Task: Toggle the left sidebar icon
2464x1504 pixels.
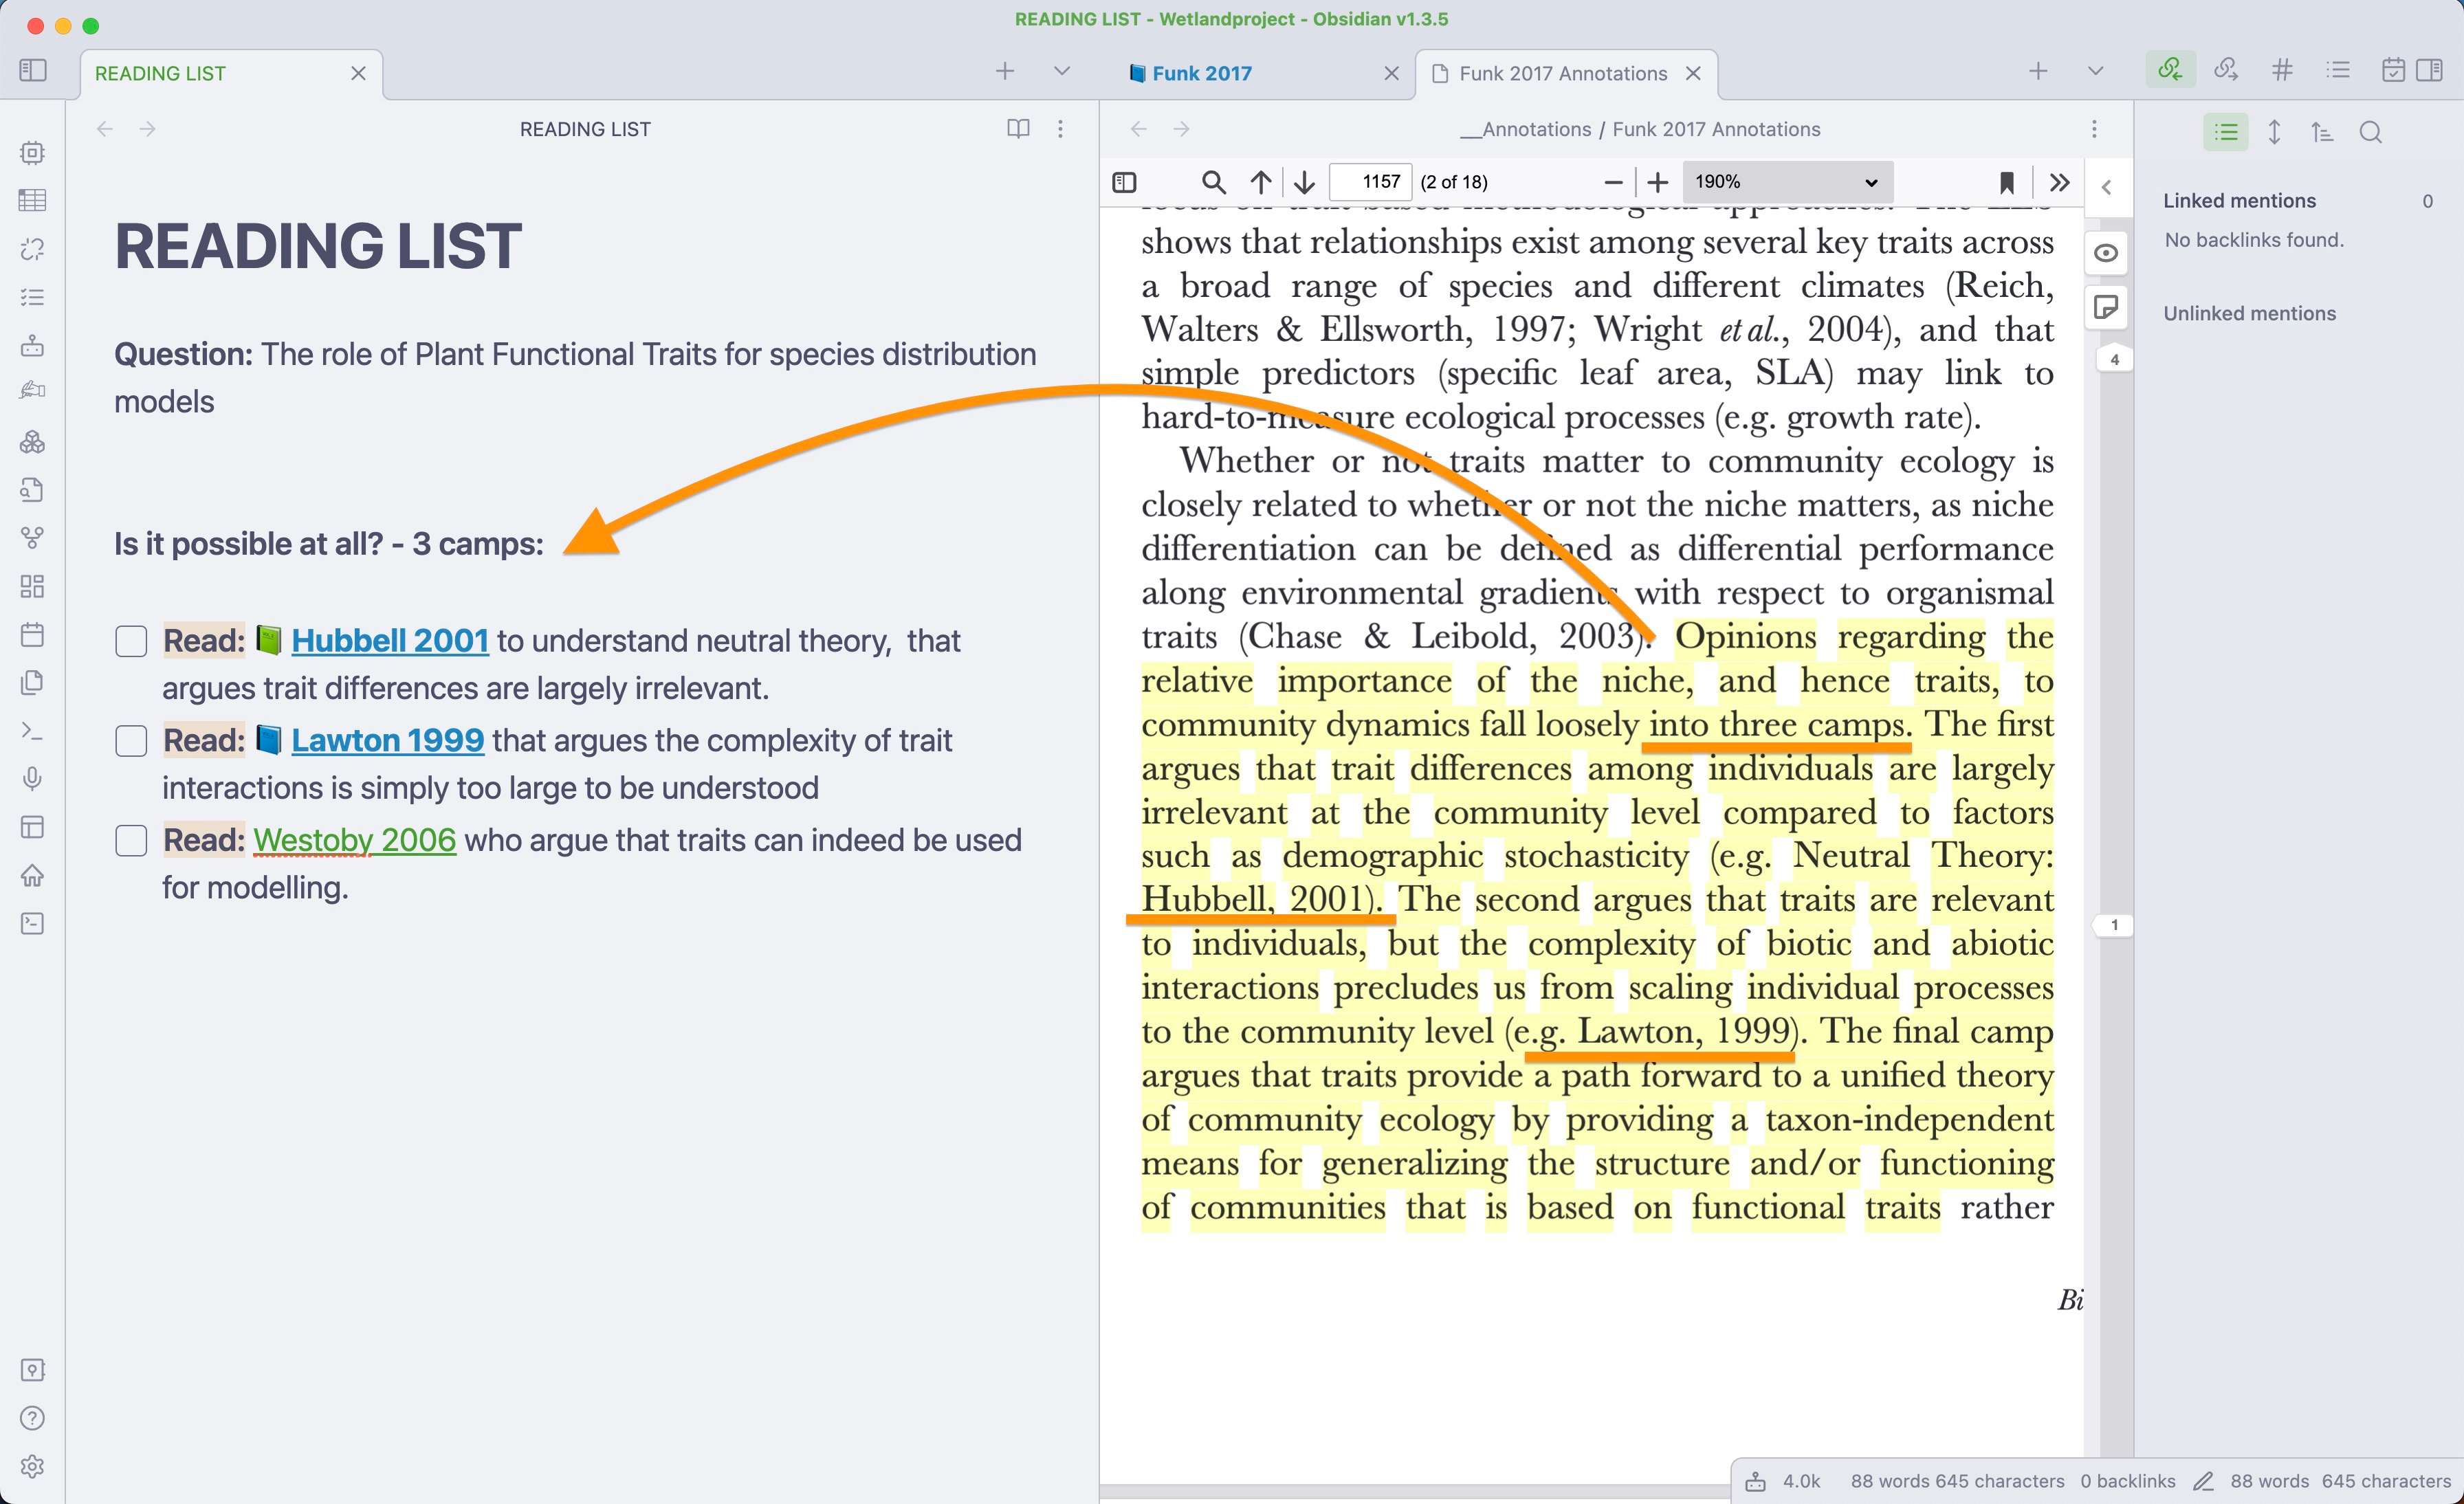Action: 33,70
